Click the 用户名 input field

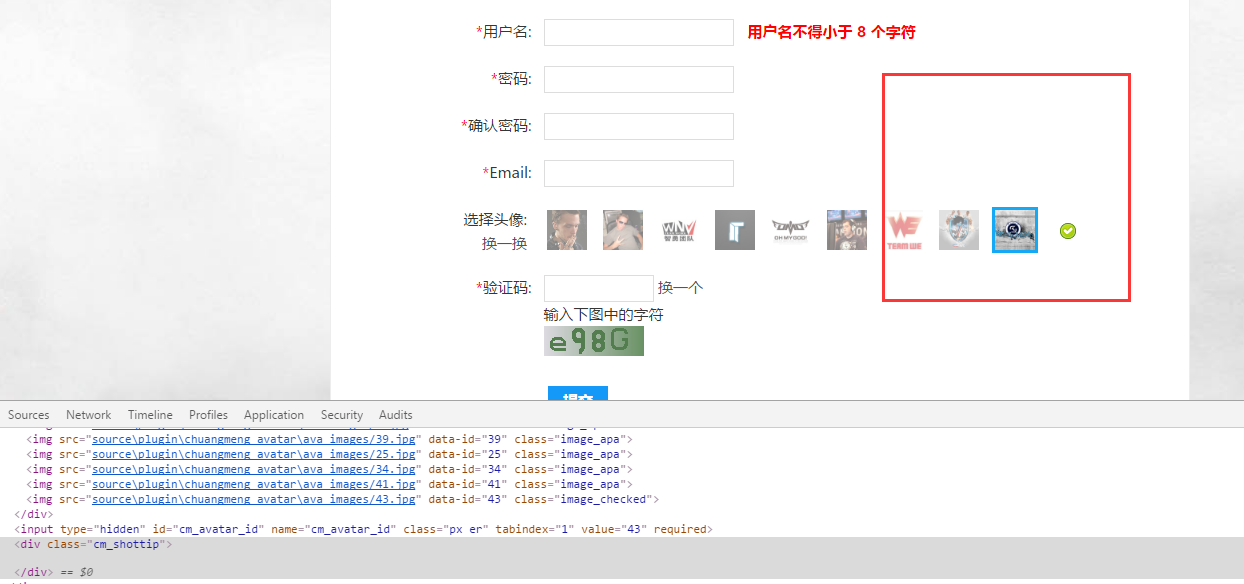pos(639,32)
